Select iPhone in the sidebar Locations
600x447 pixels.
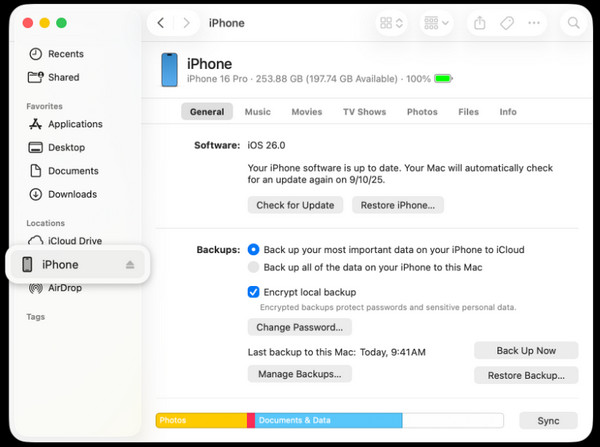pyautogui.click(x=78, y=264)
